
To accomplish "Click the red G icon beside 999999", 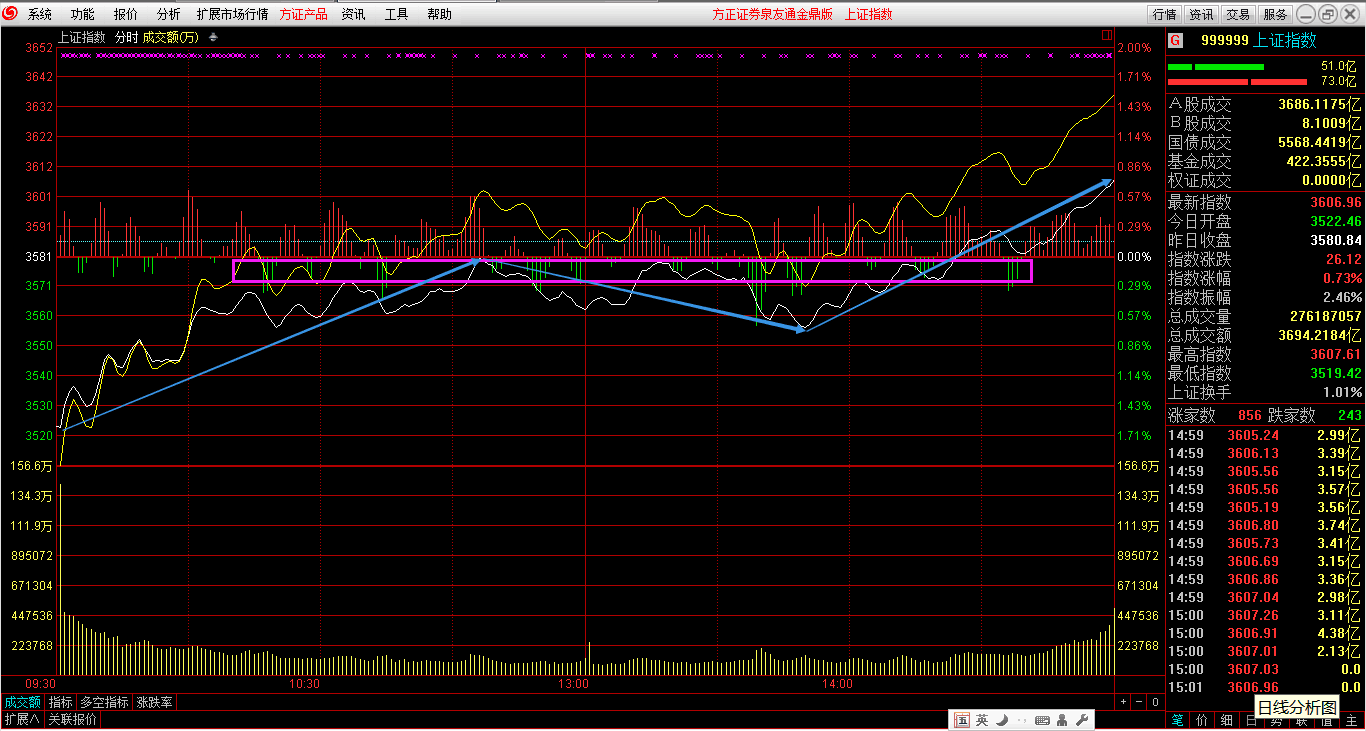I will [x=1175, y=41].
